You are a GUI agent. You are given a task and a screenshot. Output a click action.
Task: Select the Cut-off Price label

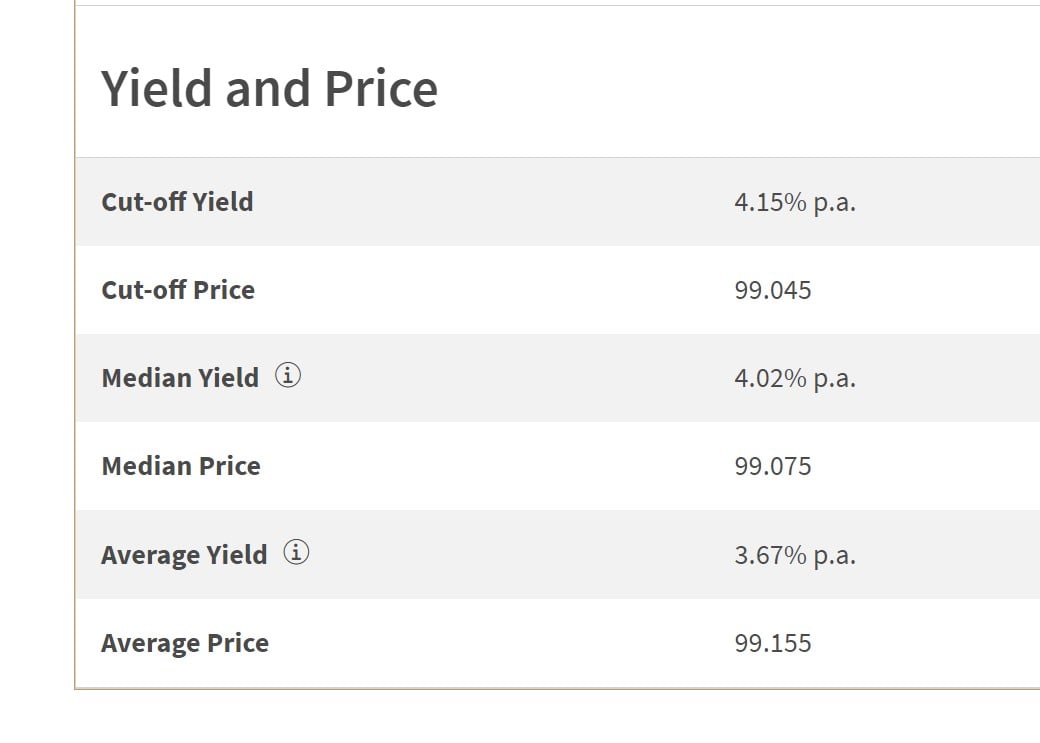pyautogui.click(x=178, y=290)
